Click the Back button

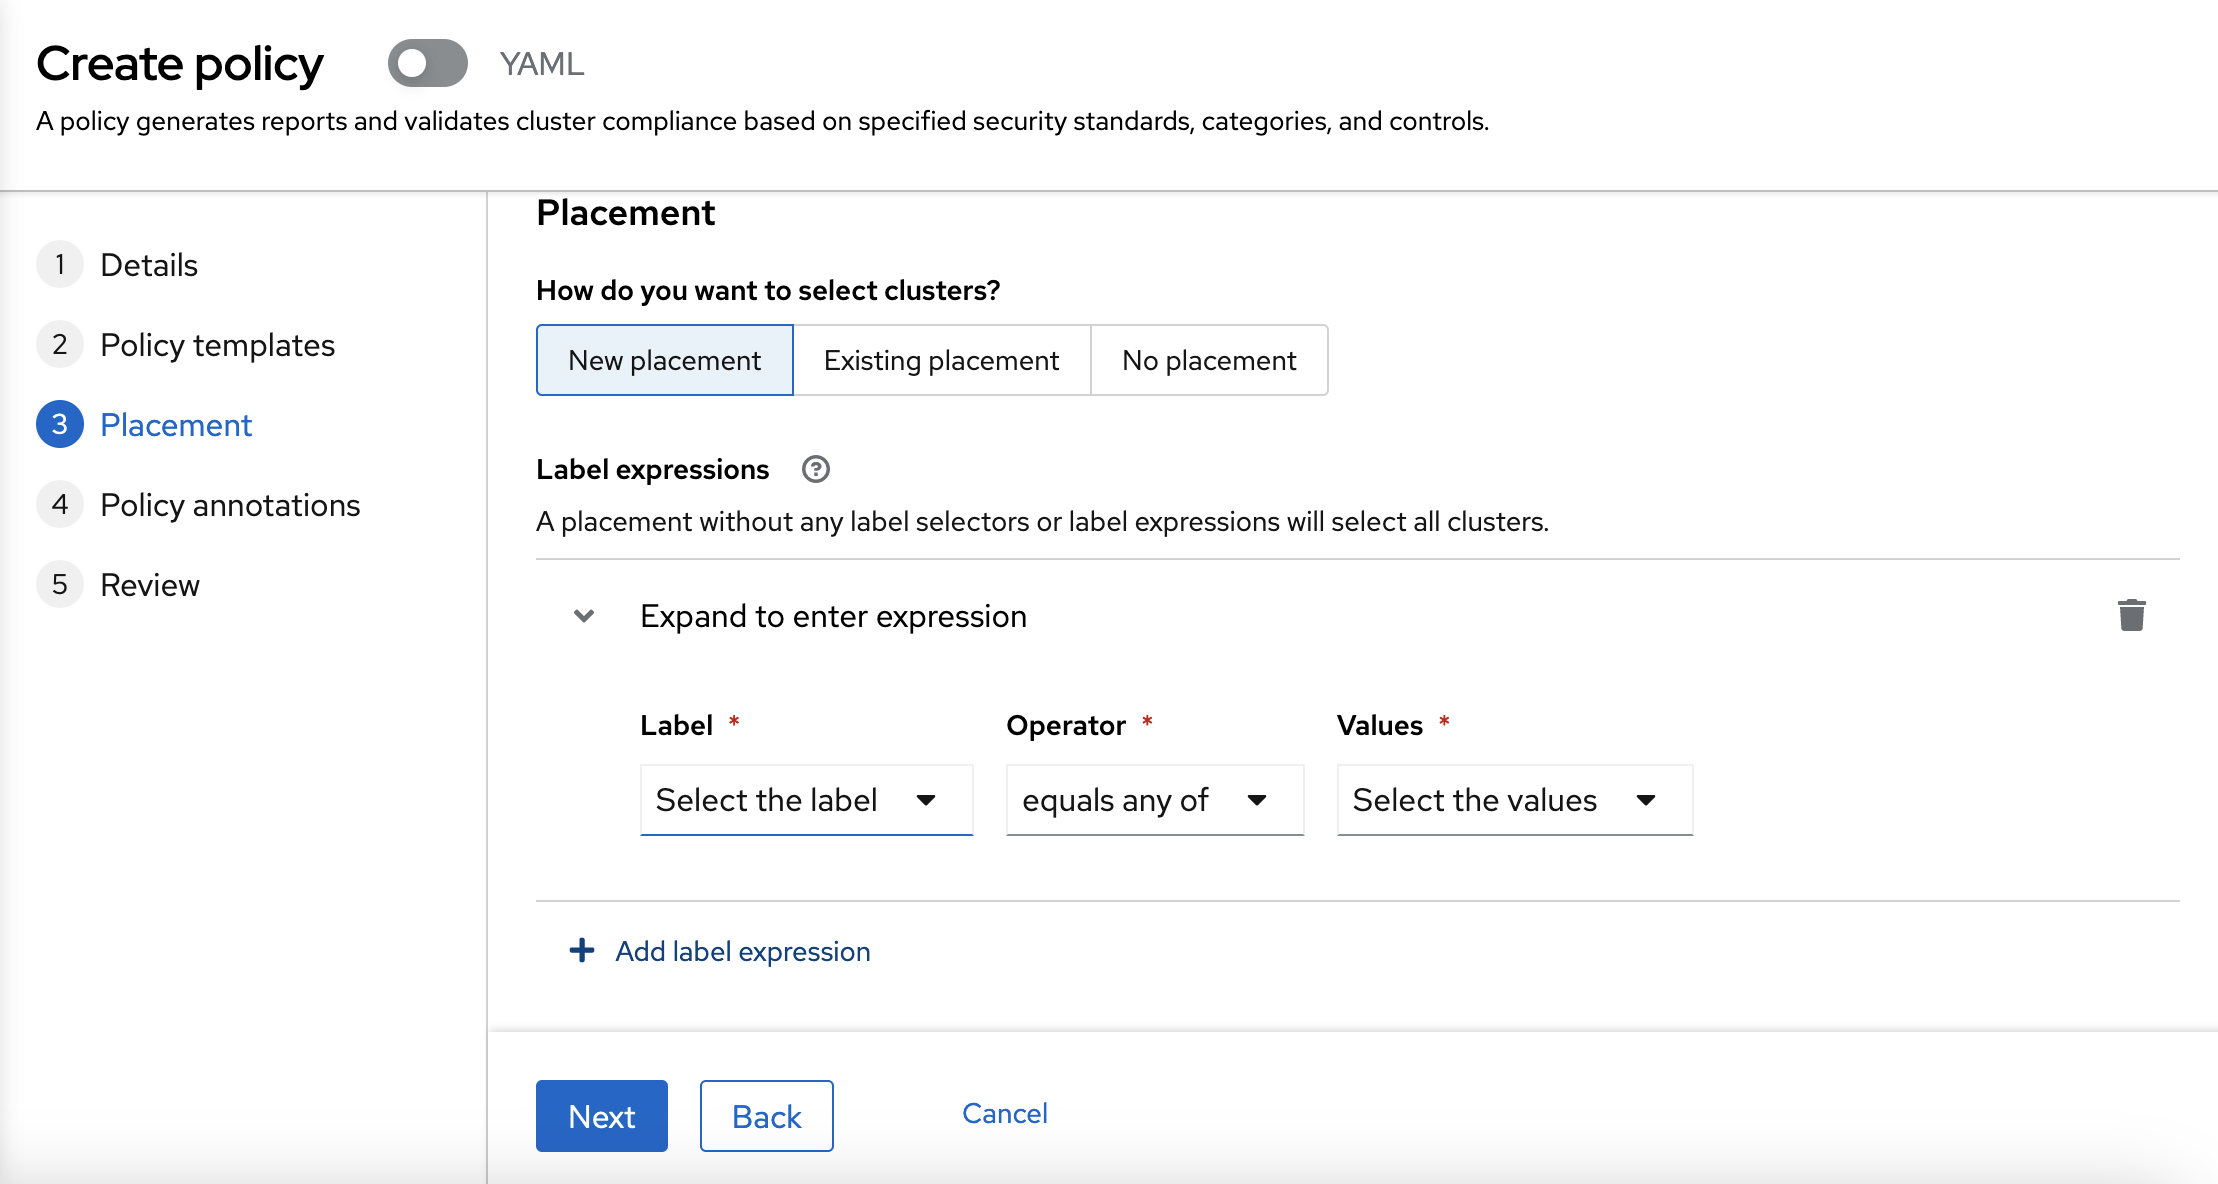click(x=766, y=1116)
